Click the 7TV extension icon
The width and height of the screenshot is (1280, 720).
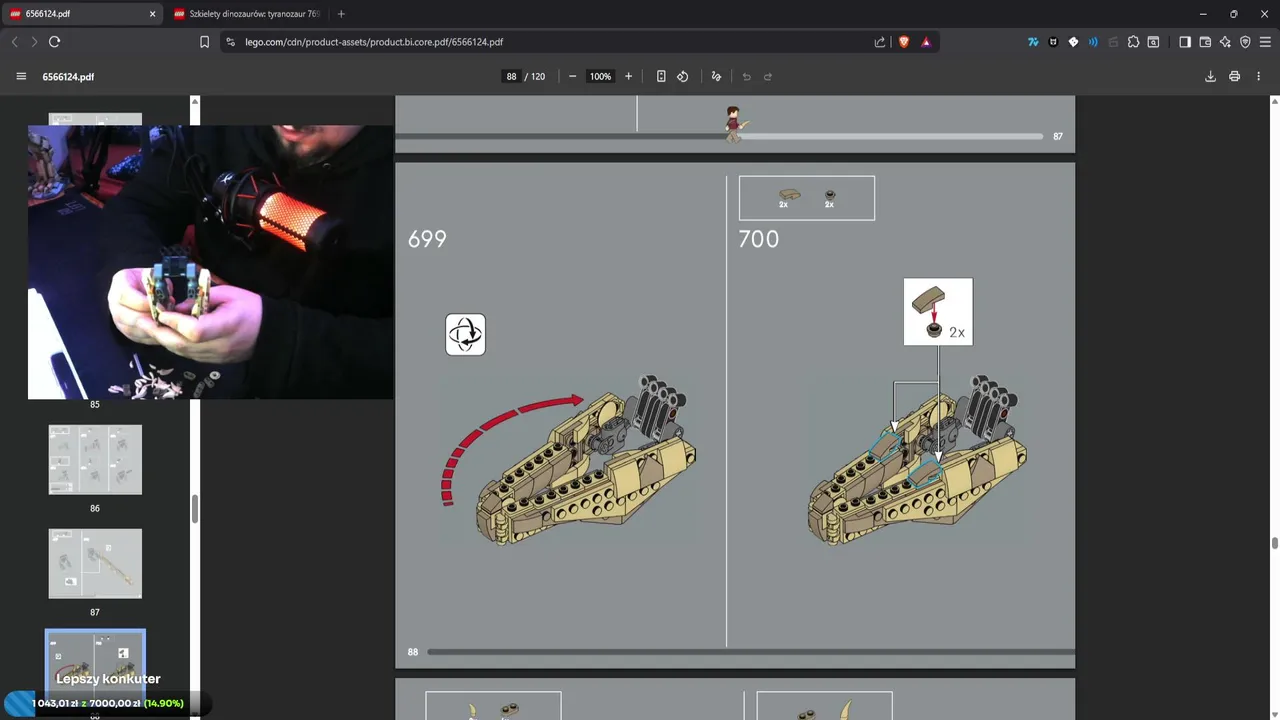tap(1033, 42)
